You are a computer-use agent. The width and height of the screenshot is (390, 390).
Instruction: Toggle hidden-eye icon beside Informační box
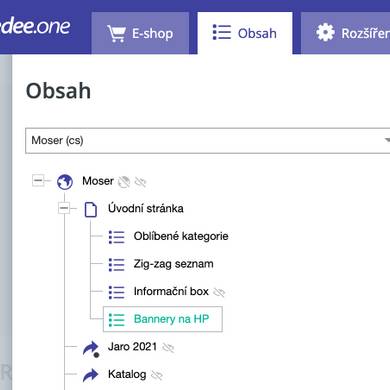point(219,292)
